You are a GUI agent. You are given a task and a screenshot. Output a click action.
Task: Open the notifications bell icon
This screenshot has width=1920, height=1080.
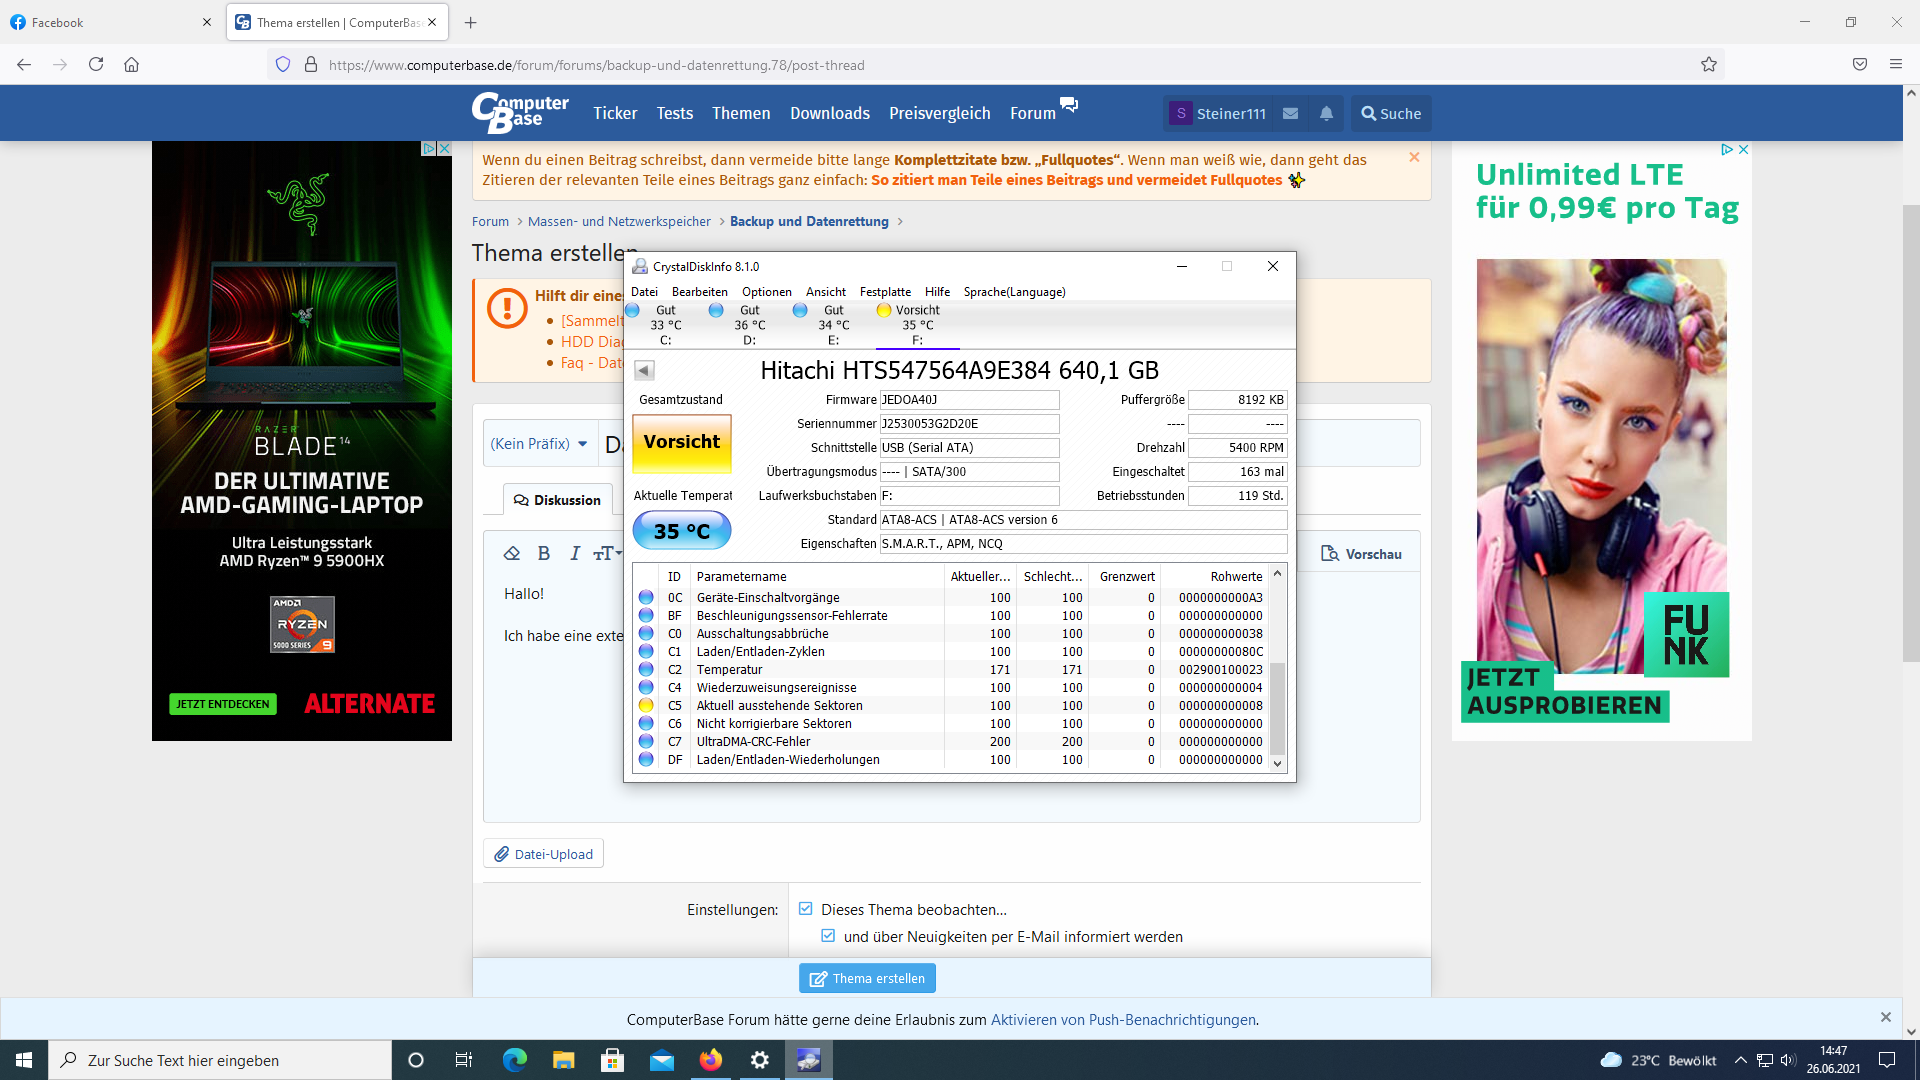pyautogui.click(x=1326, y=114)
